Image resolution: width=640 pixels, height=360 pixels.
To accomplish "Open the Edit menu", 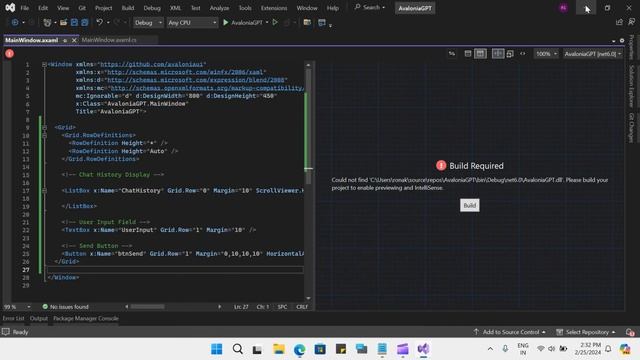I will pos(43,8).
